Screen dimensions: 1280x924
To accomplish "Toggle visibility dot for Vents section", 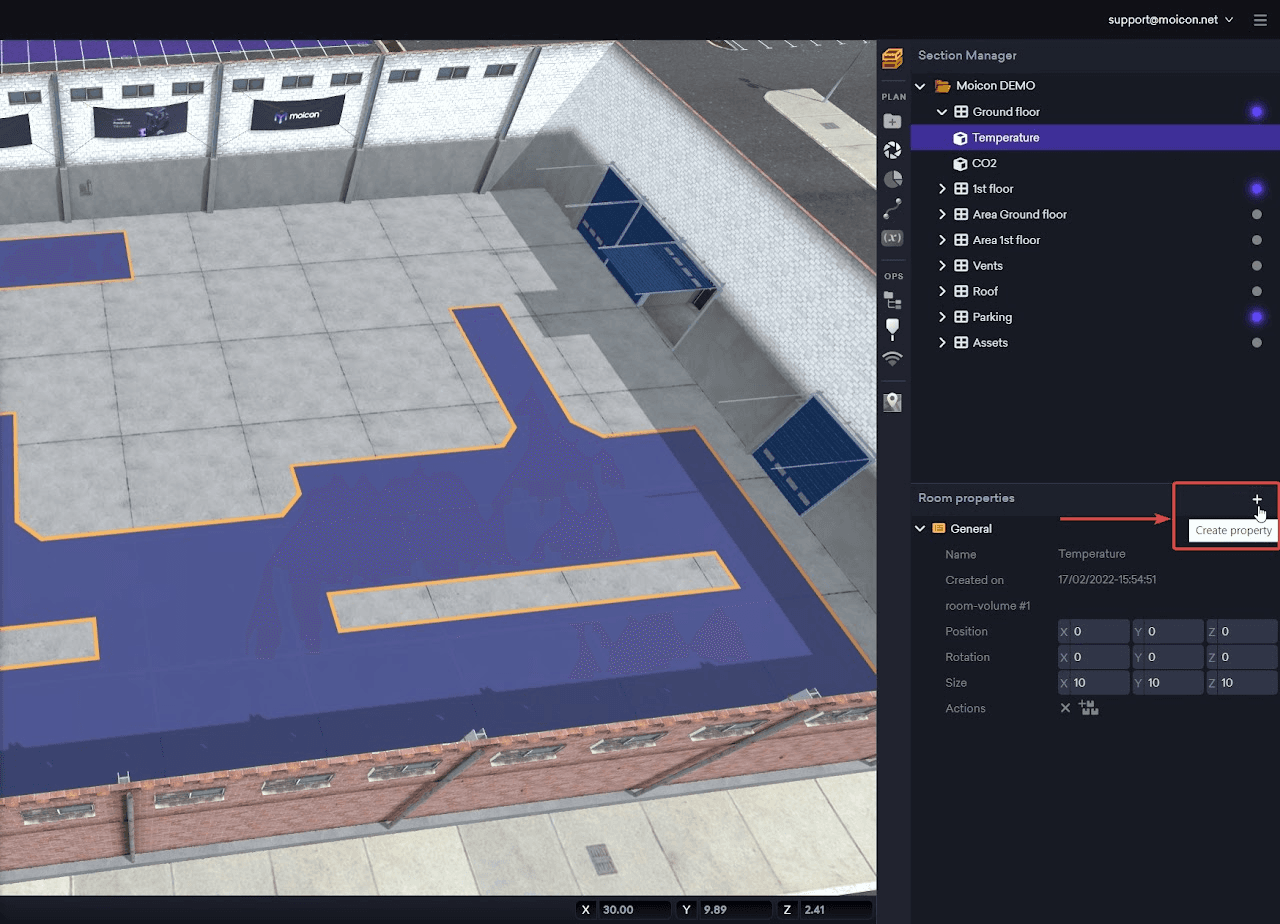I will pos(1257,266).
